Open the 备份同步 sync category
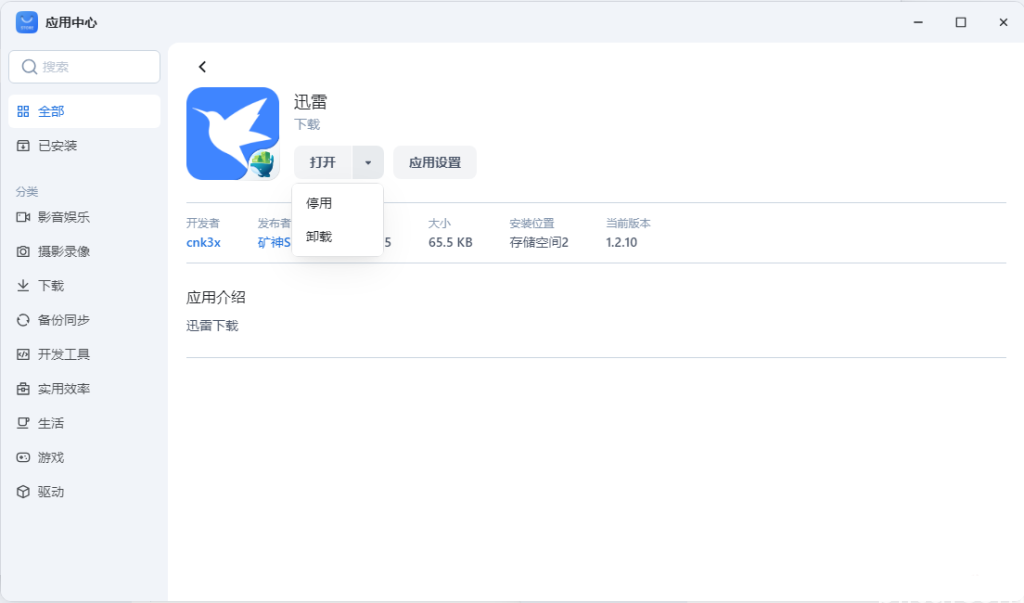This screenshot has height=603, width=1024. click(x=64, y=320)
